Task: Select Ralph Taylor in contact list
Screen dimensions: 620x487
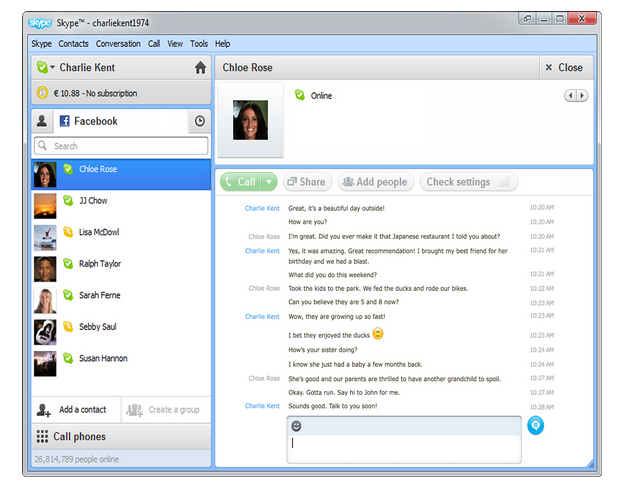Action: click(100, 264)
